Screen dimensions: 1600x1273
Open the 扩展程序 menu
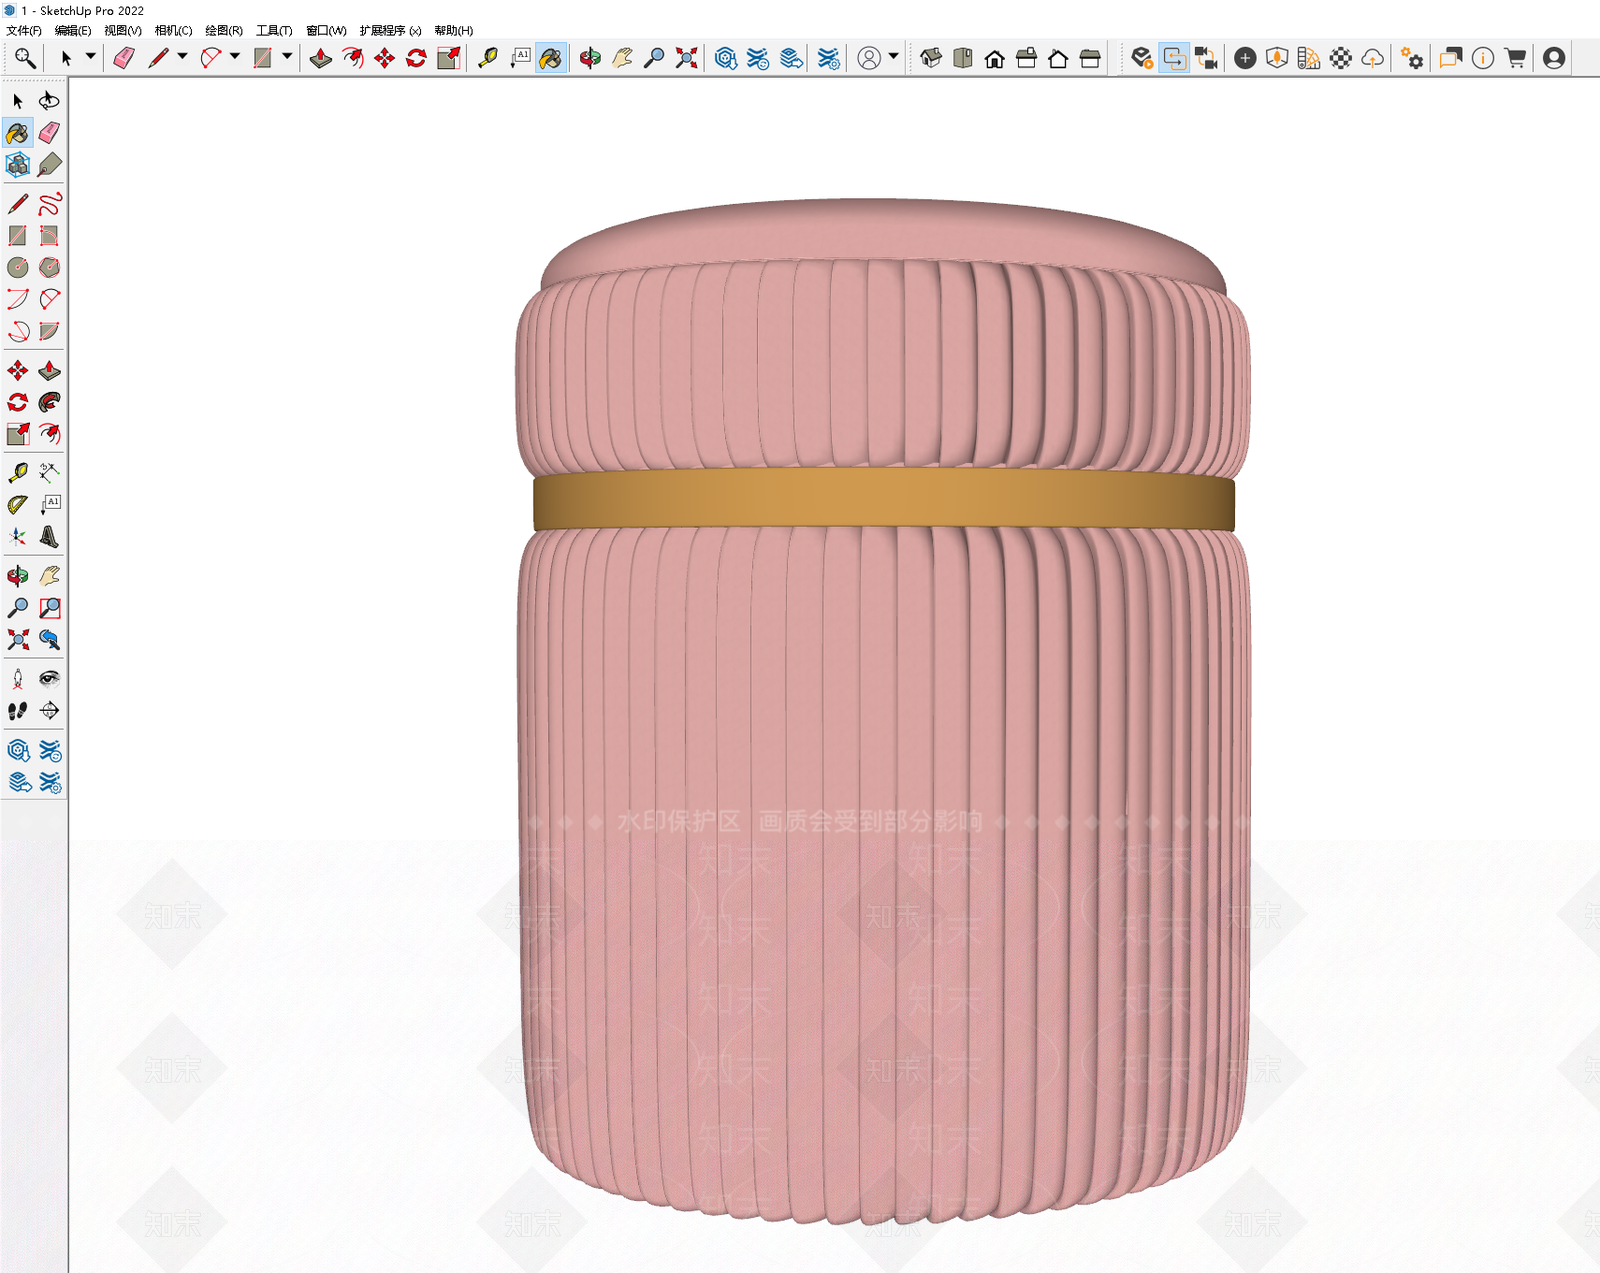tap(390, 30)
